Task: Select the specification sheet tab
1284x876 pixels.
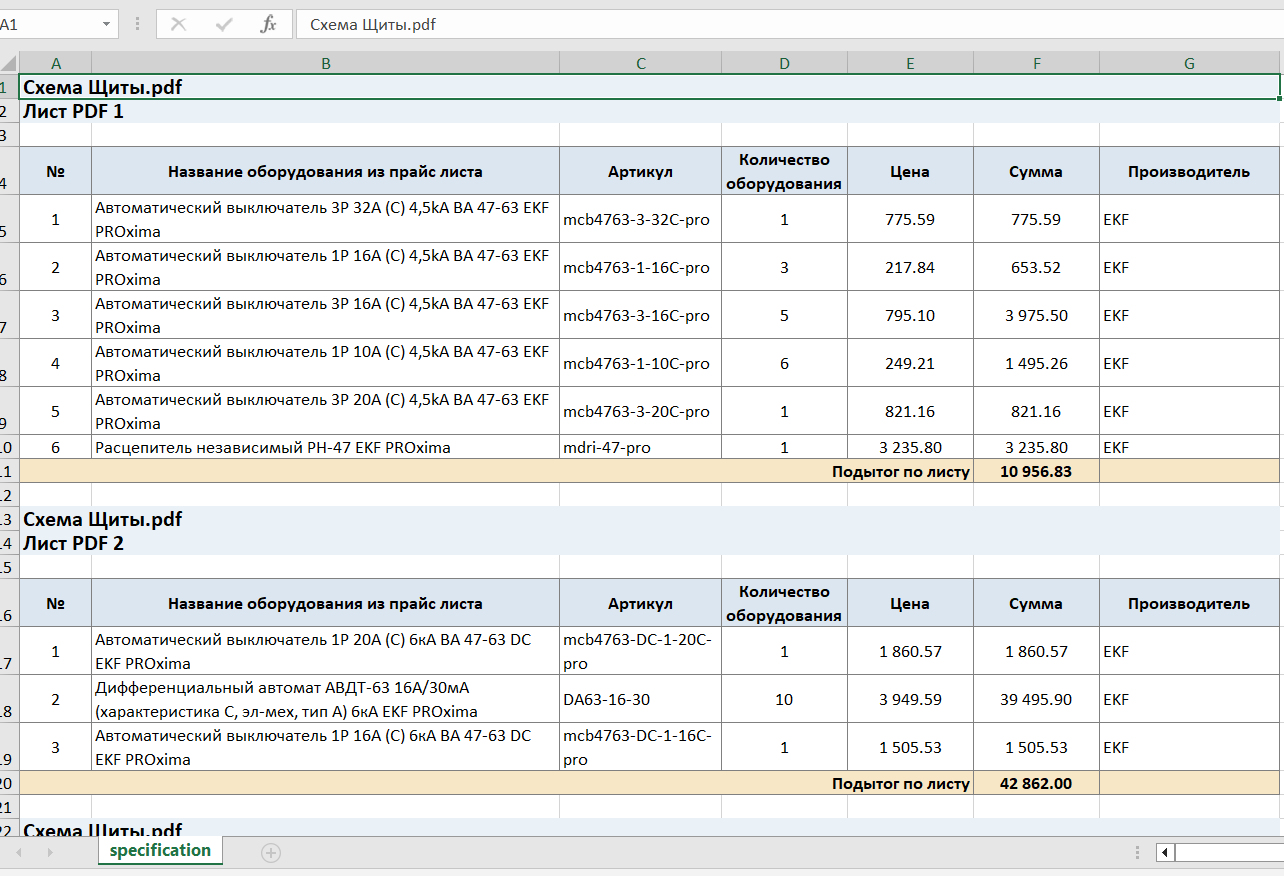Action: [x=160, y=851]
